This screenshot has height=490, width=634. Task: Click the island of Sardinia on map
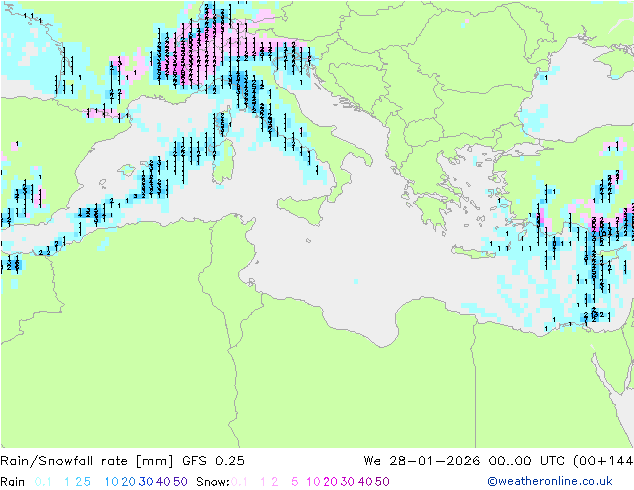(x=224, y=162)
